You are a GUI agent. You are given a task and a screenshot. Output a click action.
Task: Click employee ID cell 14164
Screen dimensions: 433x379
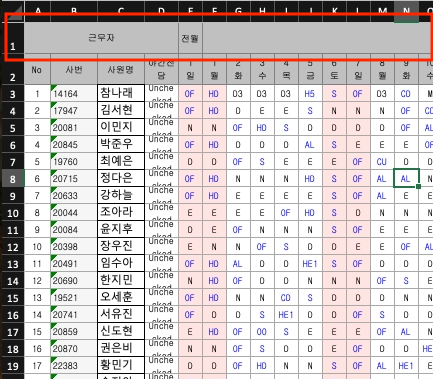click(x=74, y=94)
